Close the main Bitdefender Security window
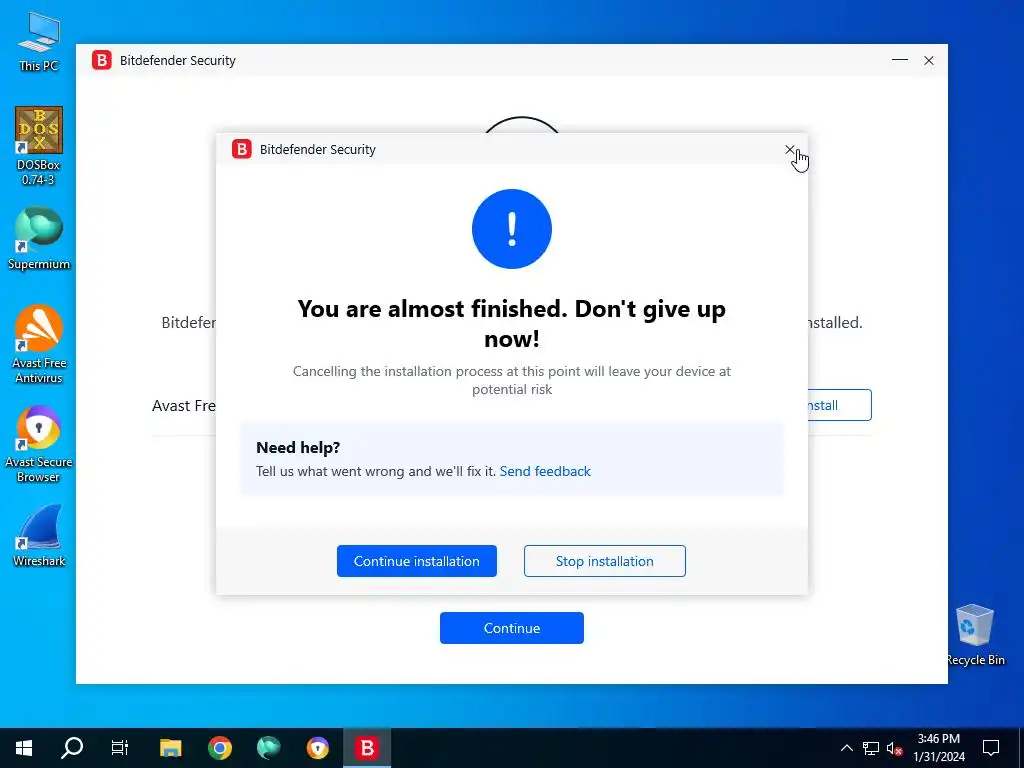The height and width of the screenshot is (768, 1024). pyautogui.click(x=929, y=60)
